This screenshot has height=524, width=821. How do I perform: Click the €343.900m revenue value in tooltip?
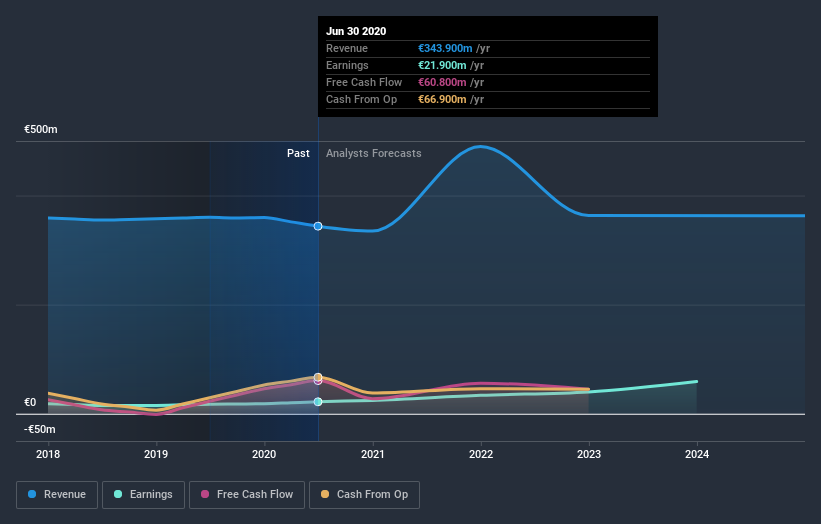[x=445, y=48]
